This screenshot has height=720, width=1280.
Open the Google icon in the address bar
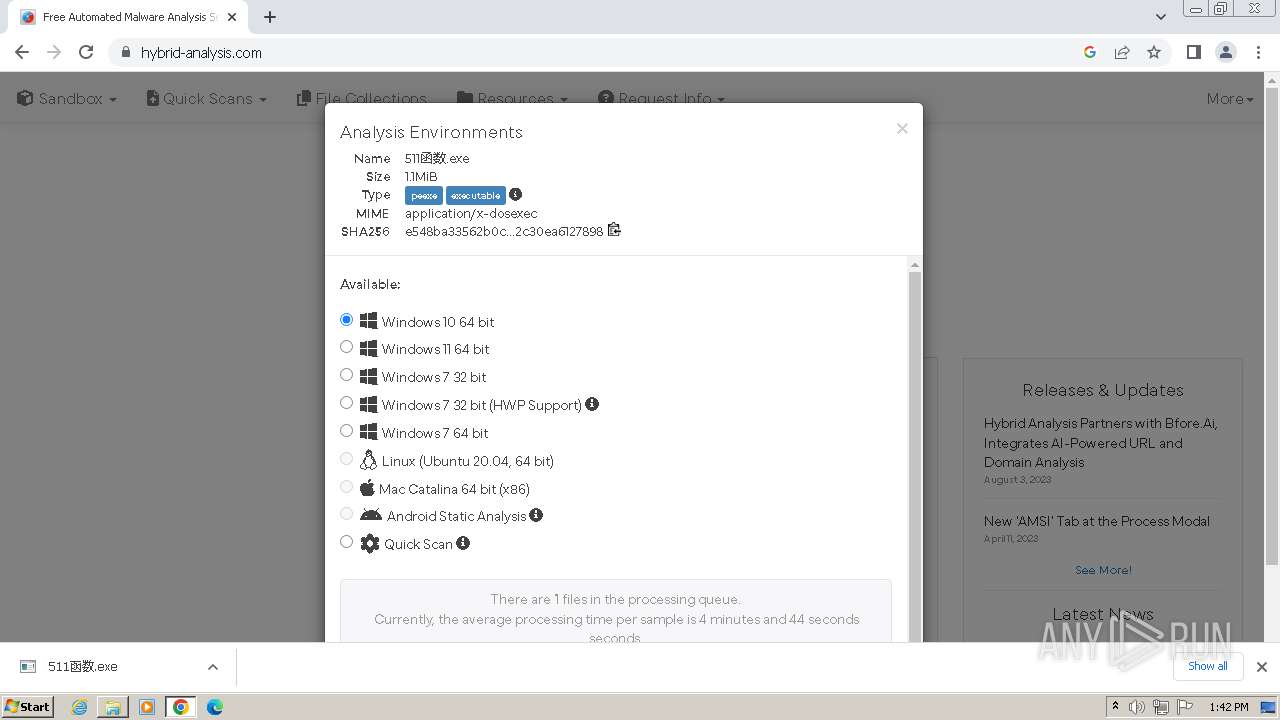pos(1090,52)
